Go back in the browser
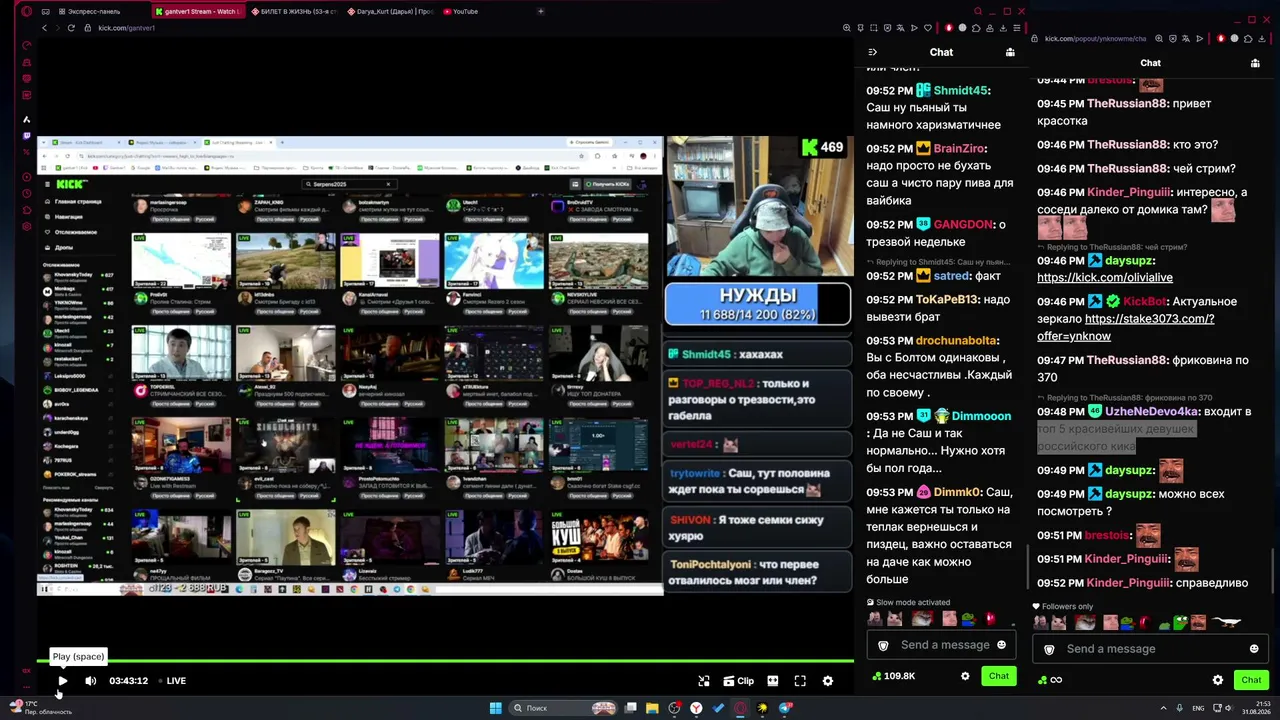1280x720 pixels. (x=44, y=28)
